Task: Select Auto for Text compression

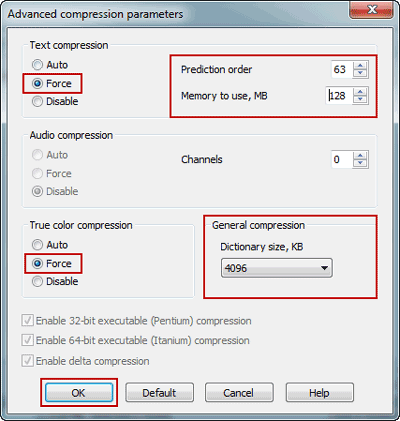Action: [50, 65]
